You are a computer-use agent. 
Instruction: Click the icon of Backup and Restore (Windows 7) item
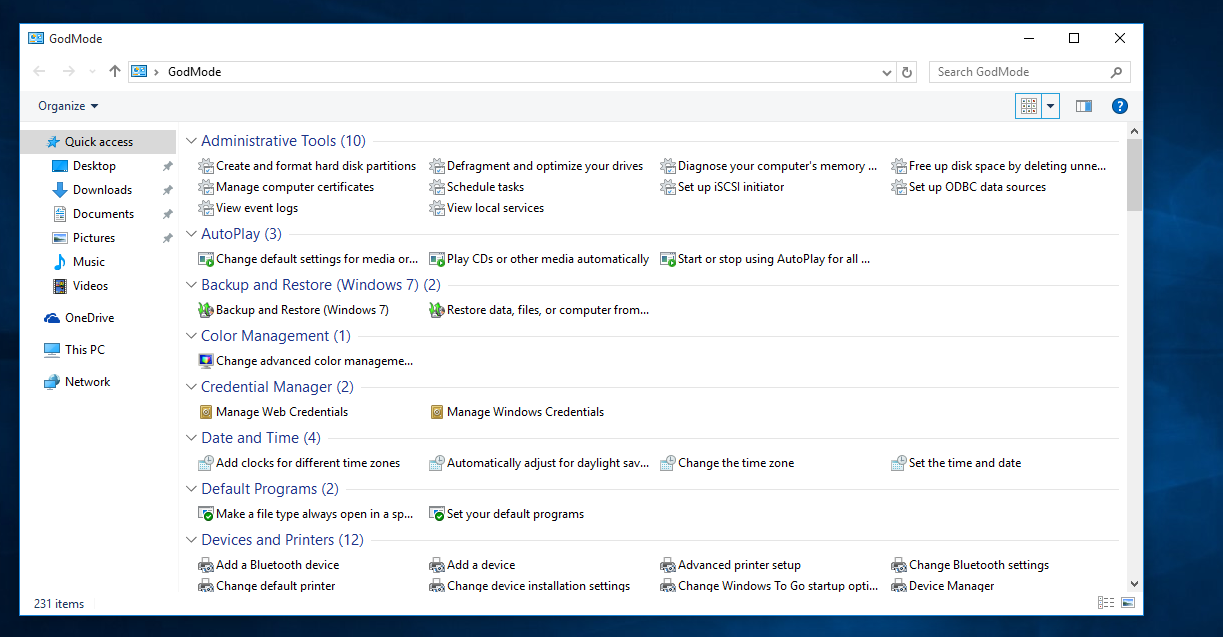point(206,310)
